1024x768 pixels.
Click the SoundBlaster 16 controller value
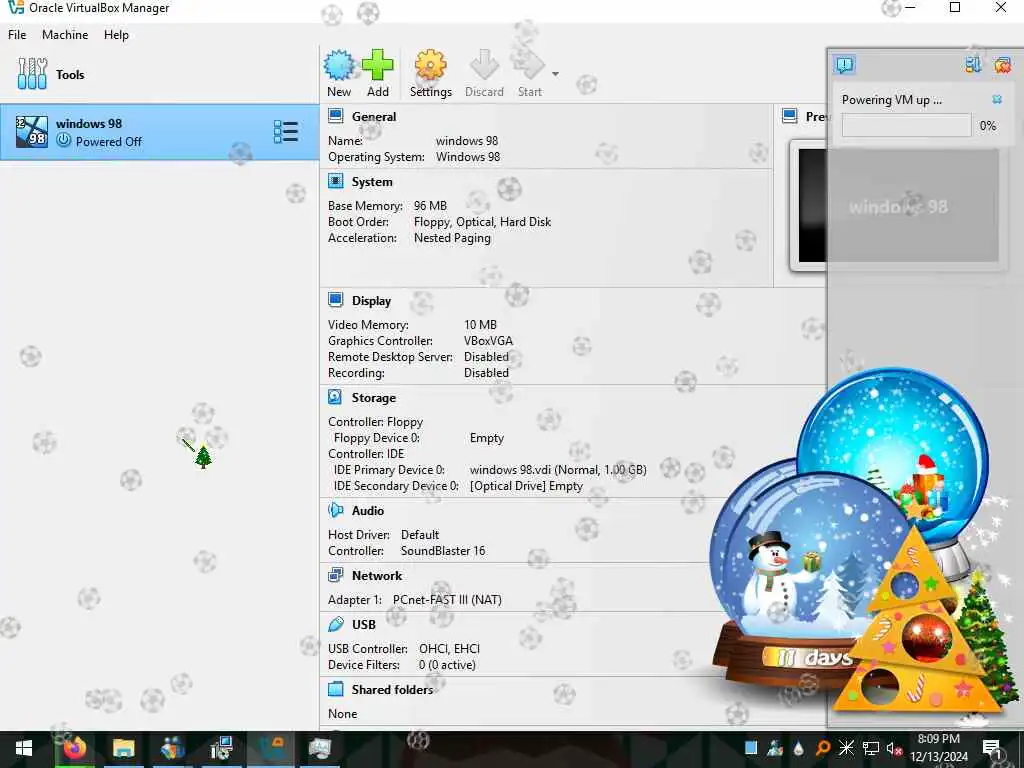(x=443, y=551)
